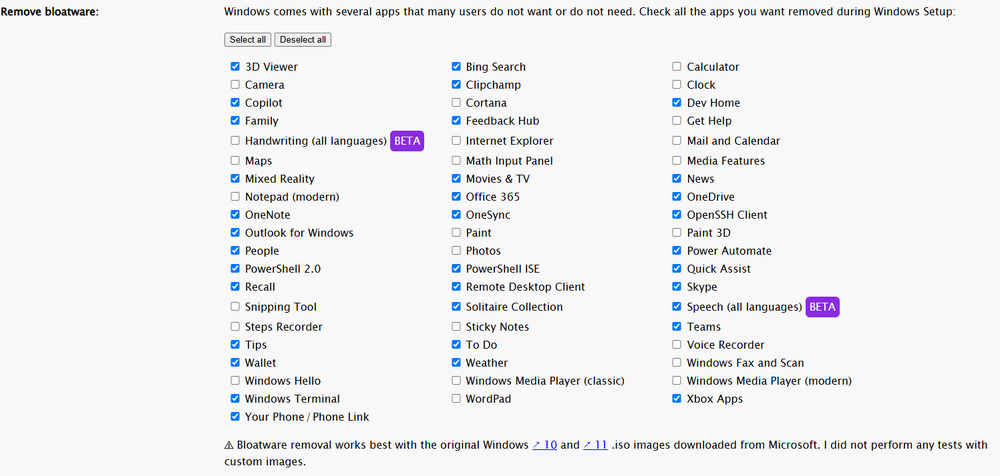Uncheck the Recall checkbox
The height and width of the screenshot is (476, 1000).
235,286
